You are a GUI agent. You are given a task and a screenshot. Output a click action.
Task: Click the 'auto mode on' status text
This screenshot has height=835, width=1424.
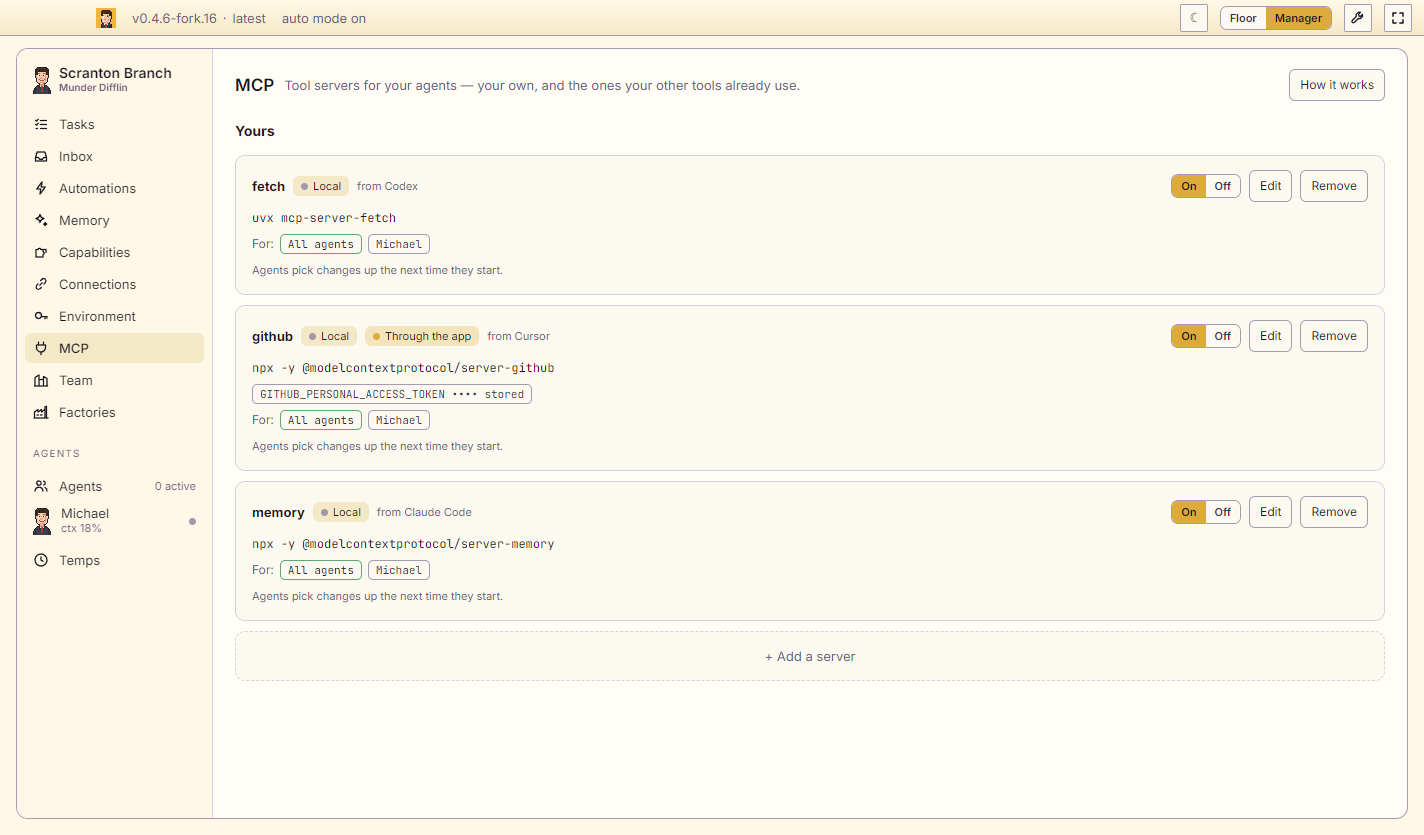pyautogui.click(x=324, y=18)
